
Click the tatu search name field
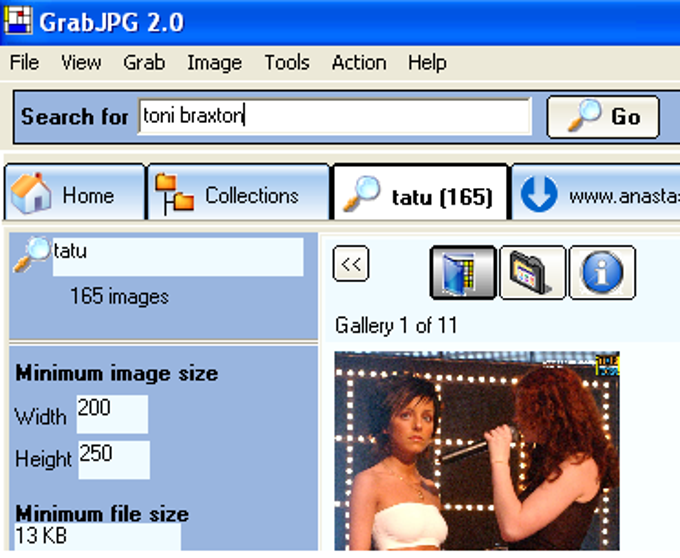point(178,257)
